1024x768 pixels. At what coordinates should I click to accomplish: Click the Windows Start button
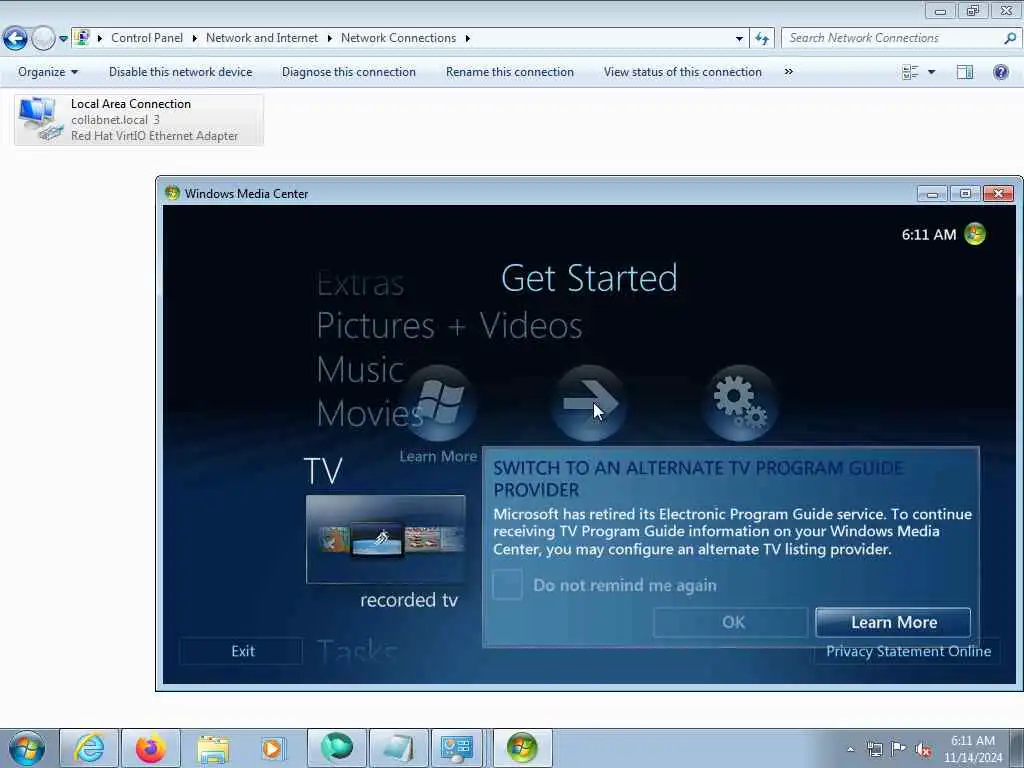point(27,748)
